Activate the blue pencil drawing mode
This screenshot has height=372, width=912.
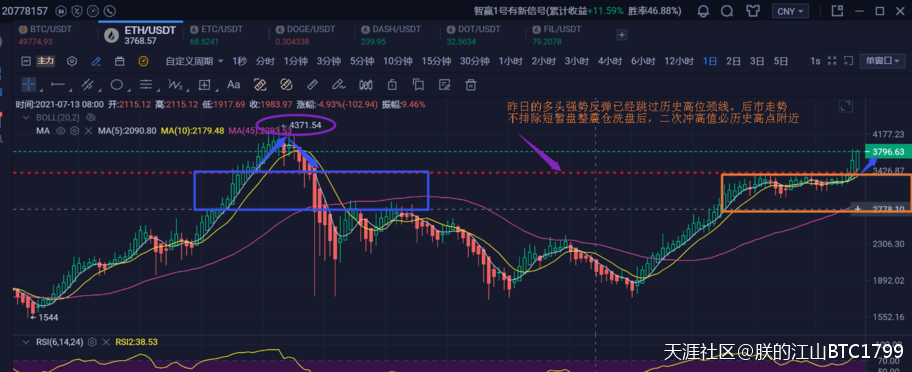[x=96, y=61]
